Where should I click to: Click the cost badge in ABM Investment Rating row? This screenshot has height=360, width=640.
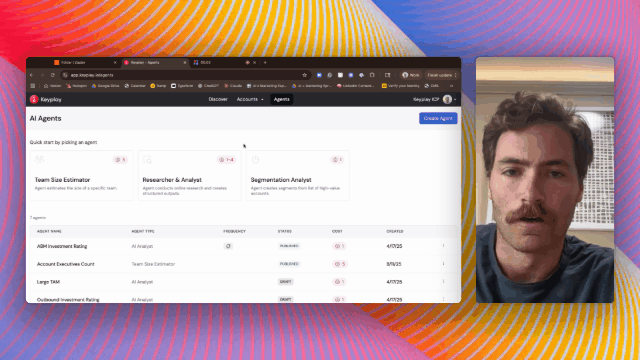pyautogui.click(x=339, y=246)
